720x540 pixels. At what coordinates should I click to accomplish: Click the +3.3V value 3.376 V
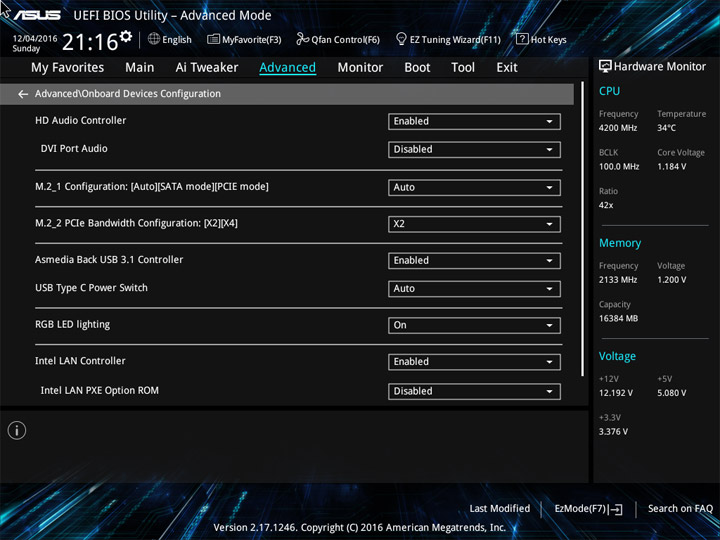pyautogui.click(x=613, y=432)
